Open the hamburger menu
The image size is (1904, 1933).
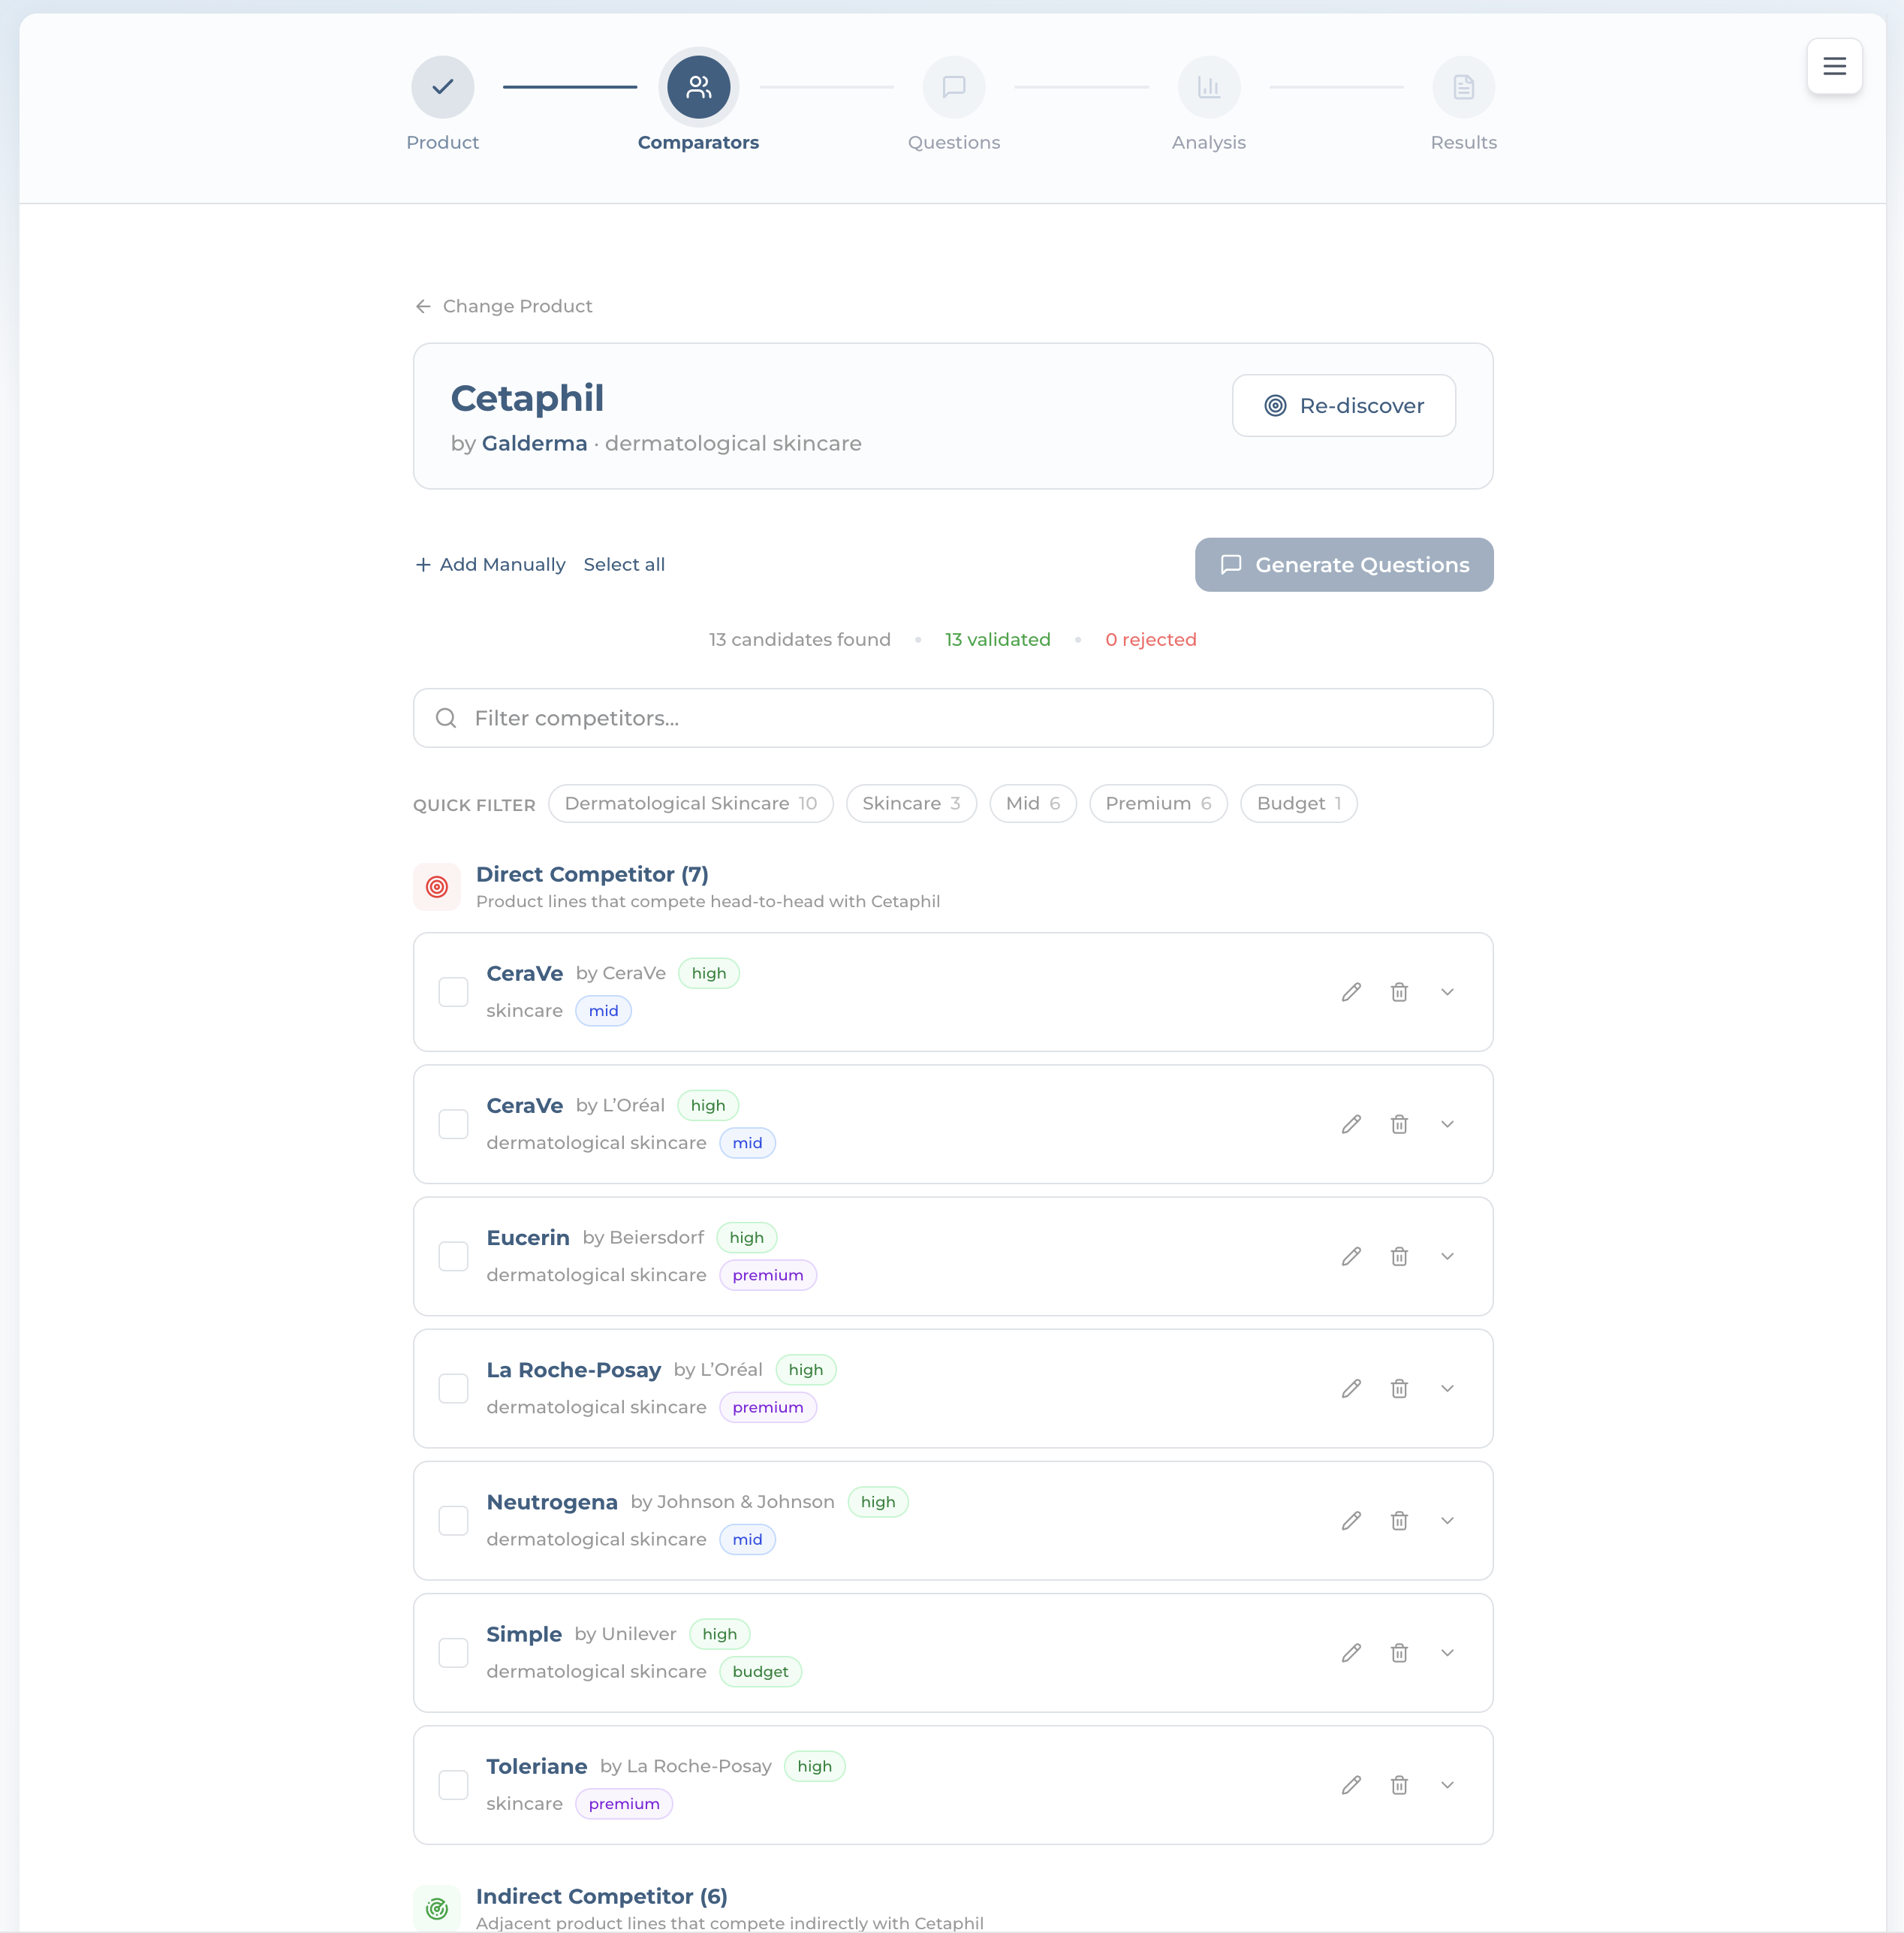1834,66
